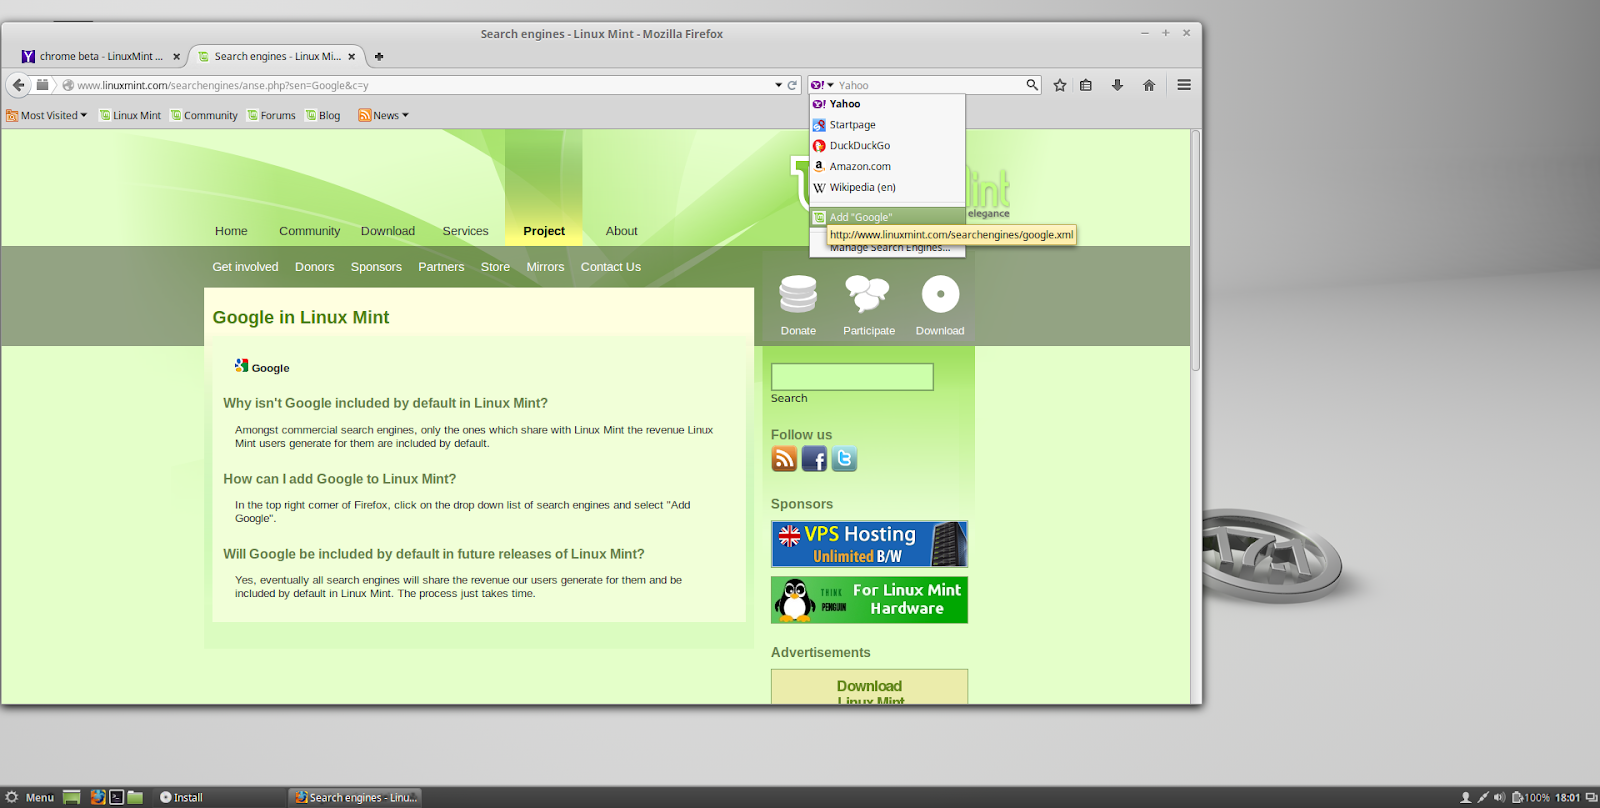Open the RSS feed follow icon

[x=784, y=459]
